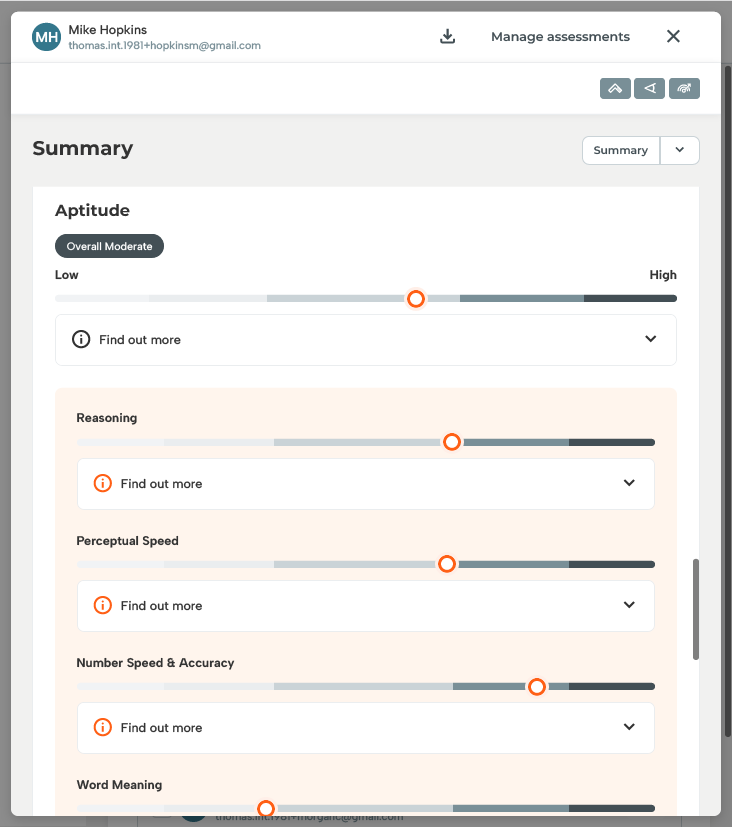This screenshot has height=827, width=732.
Task: Click the Summary view button
Action: coord(620,150)
